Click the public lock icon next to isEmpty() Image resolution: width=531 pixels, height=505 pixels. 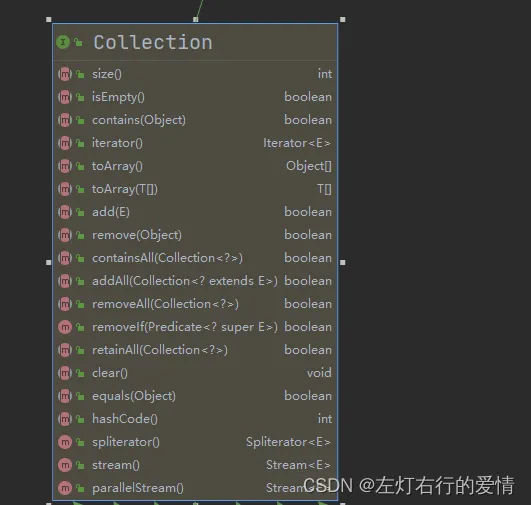[80, 97]
